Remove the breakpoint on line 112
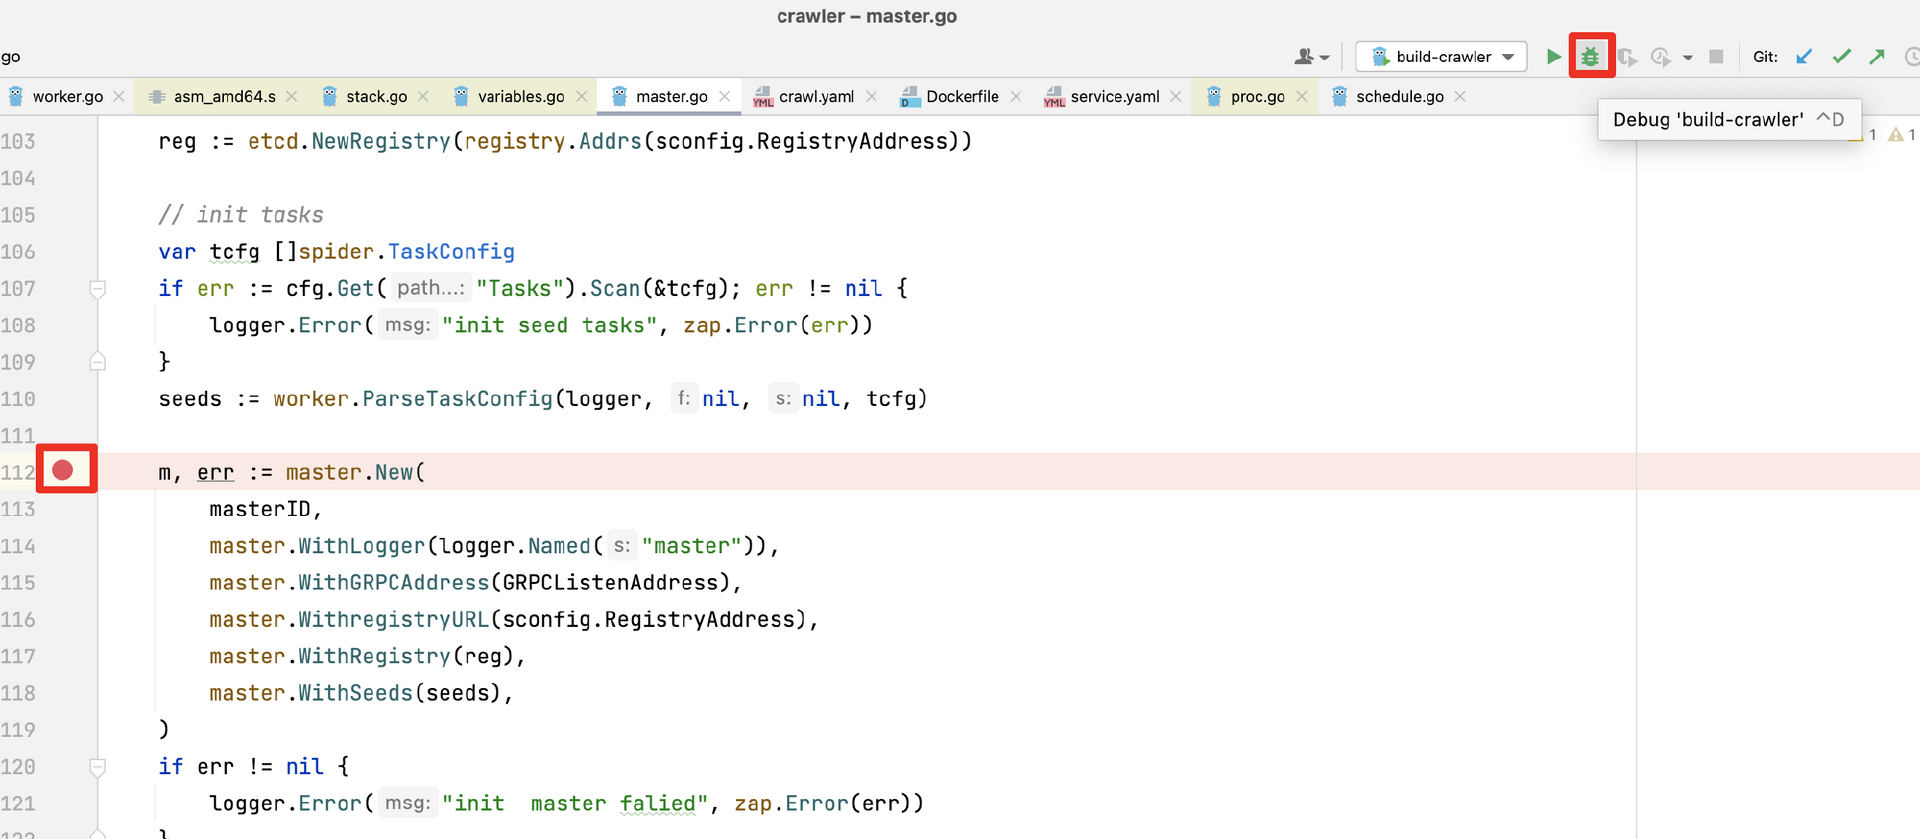Image resolution: width=1920 pixels, height=839 pixels. pos(63,470)
